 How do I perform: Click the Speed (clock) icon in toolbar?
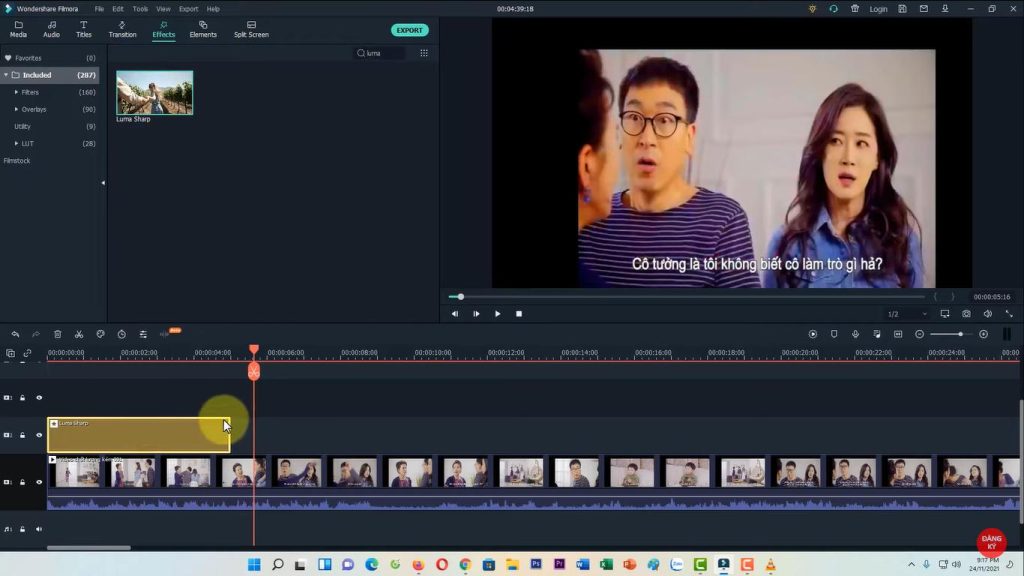pyautogui.click(x=121, y=333)
